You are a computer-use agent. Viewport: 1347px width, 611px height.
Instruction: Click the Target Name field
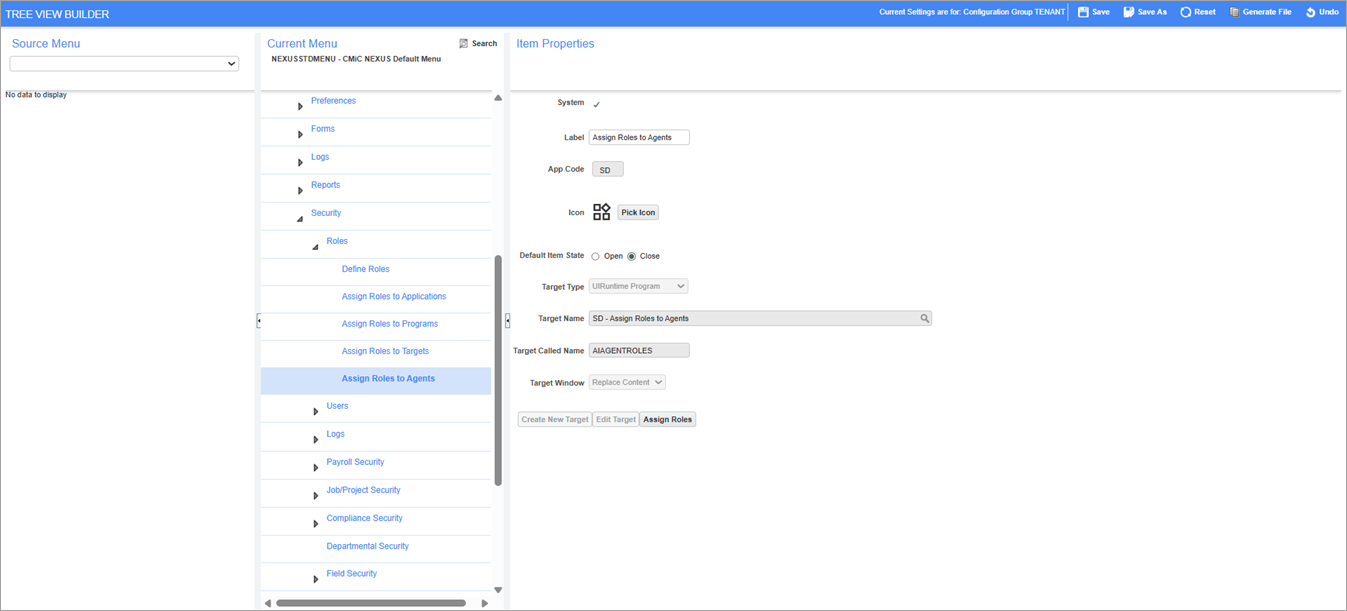[760, 319]
